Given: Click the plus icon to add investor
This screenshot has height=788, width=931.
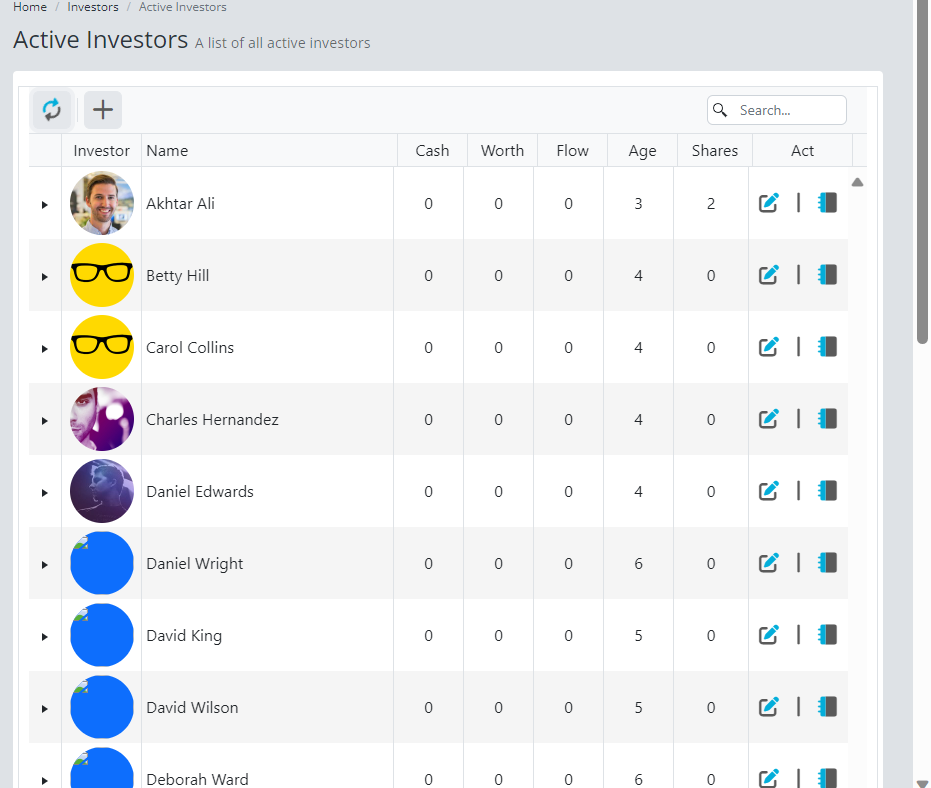Looking at the screenshot, I should point(103,110).
